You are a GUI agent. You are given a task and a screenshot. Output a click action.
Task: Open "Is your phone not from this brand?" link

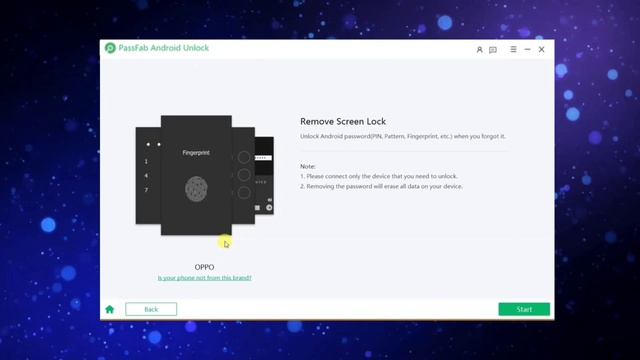point(204,278)
